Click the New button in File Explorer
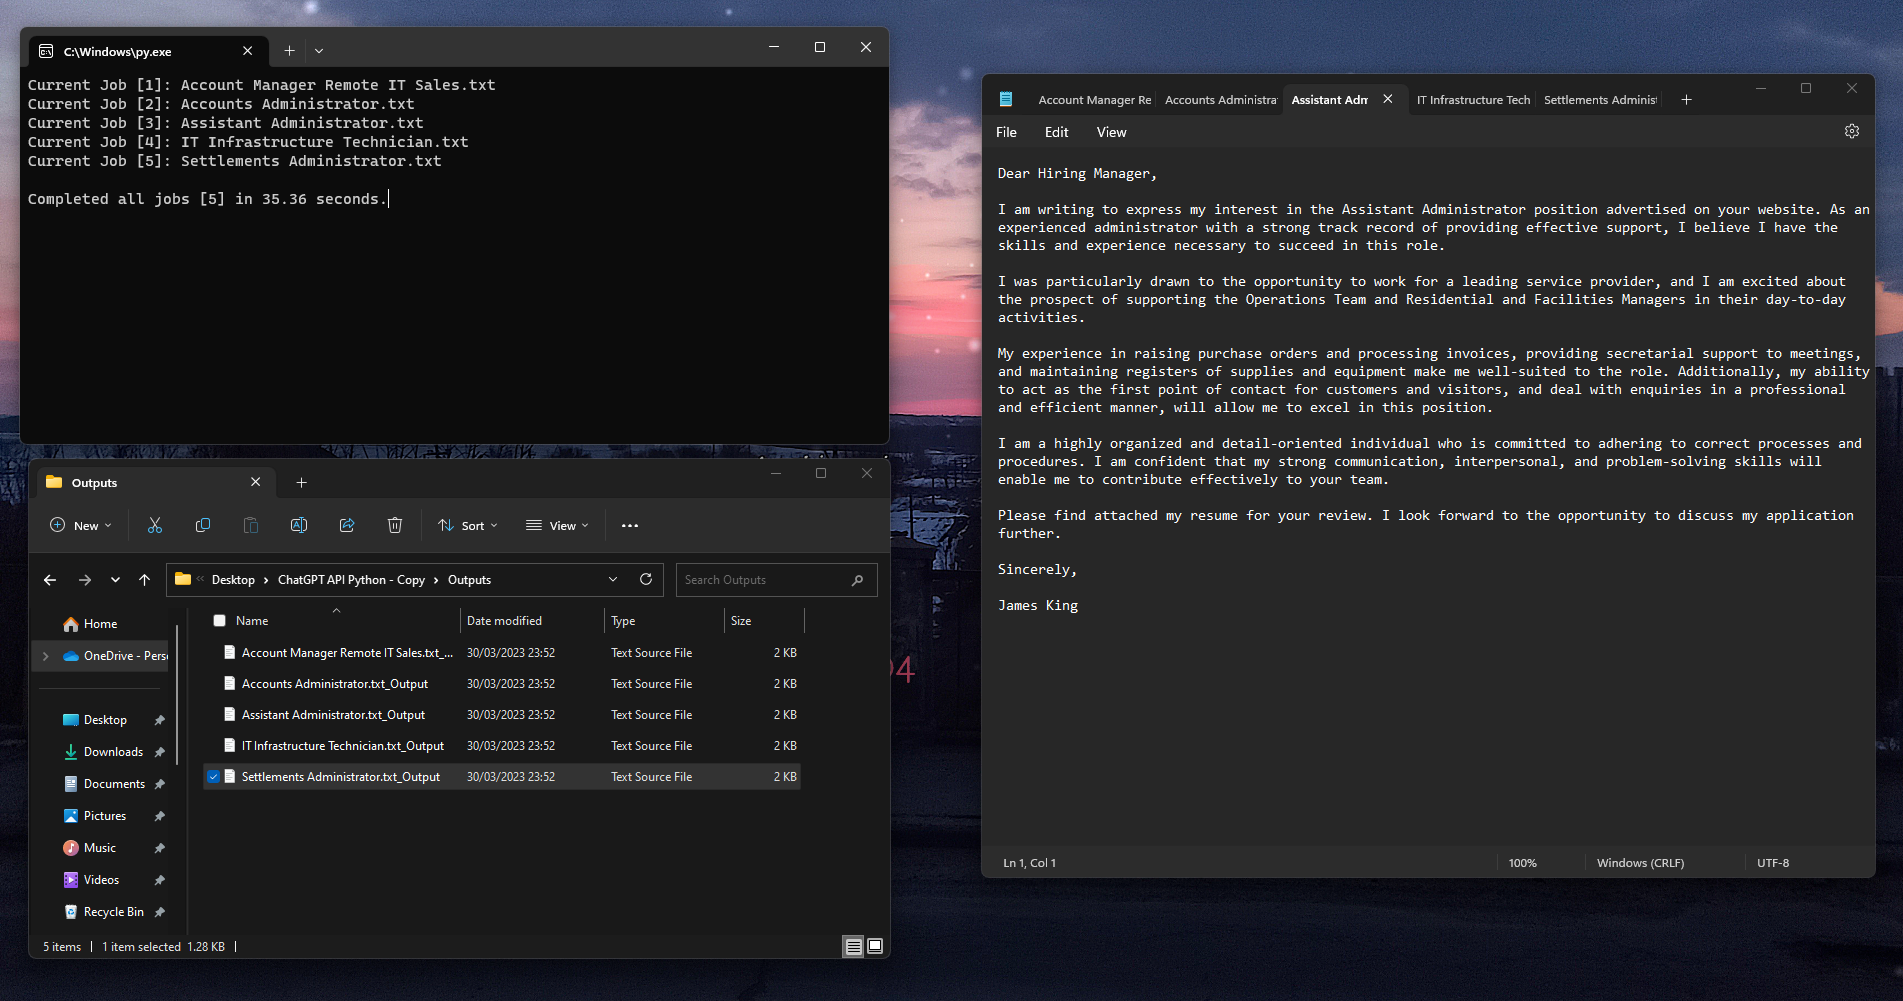The height and width of the screenshot is (1001, 1903). coord(80,525)
